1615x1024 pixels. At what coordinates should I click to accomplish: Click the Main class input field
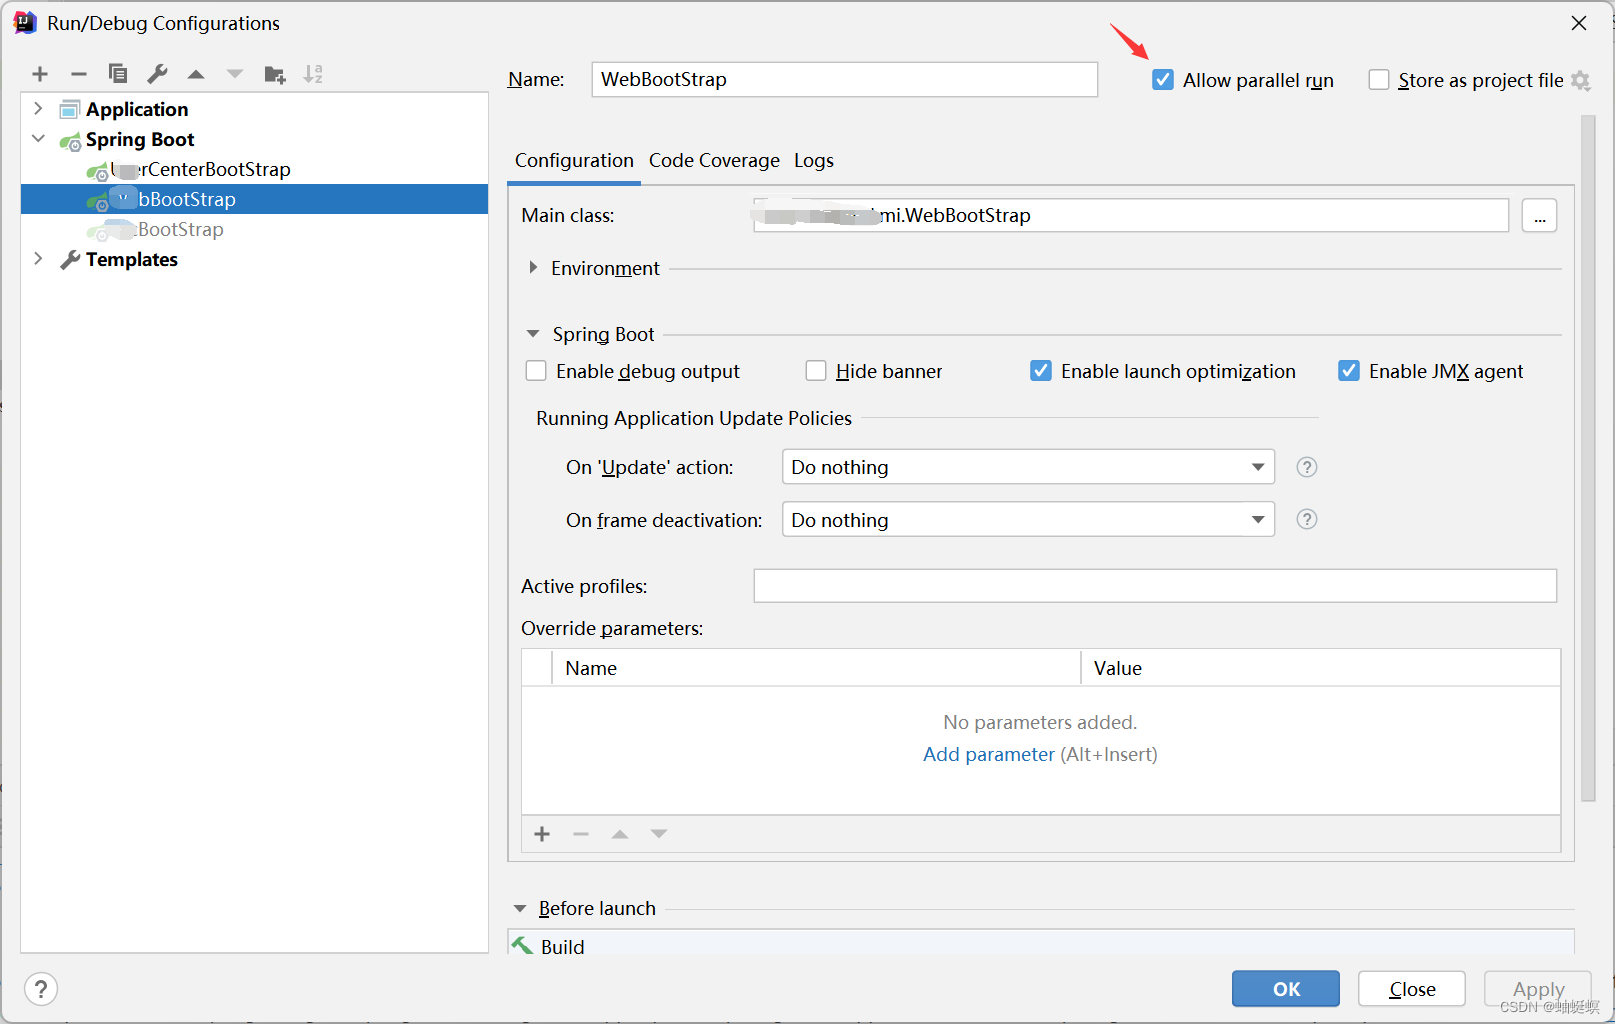[1131, 215]
